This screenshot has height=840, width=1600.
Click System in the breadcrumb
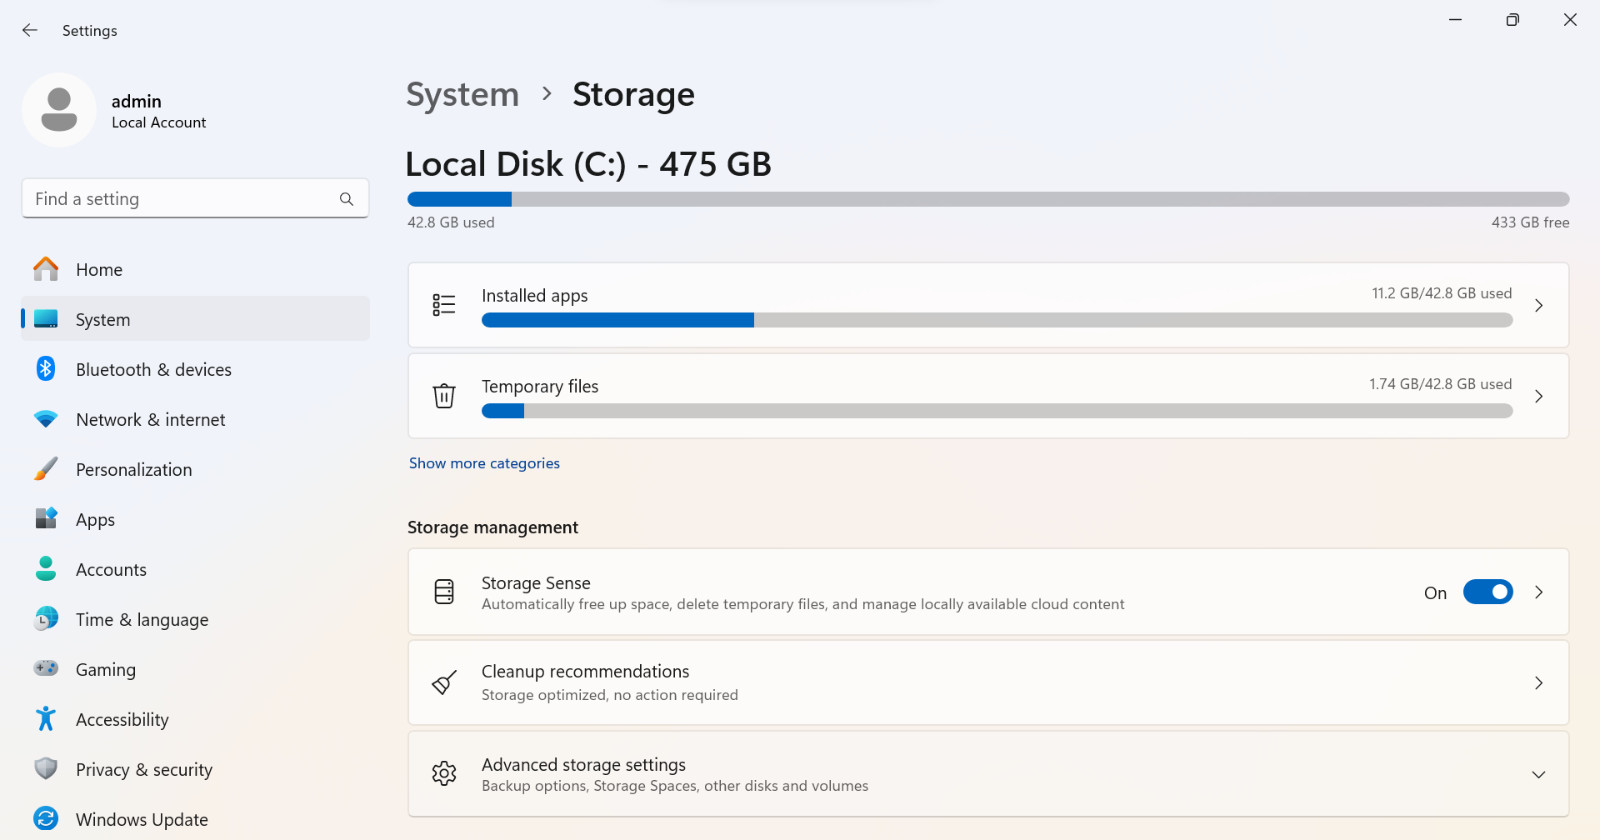462,94
